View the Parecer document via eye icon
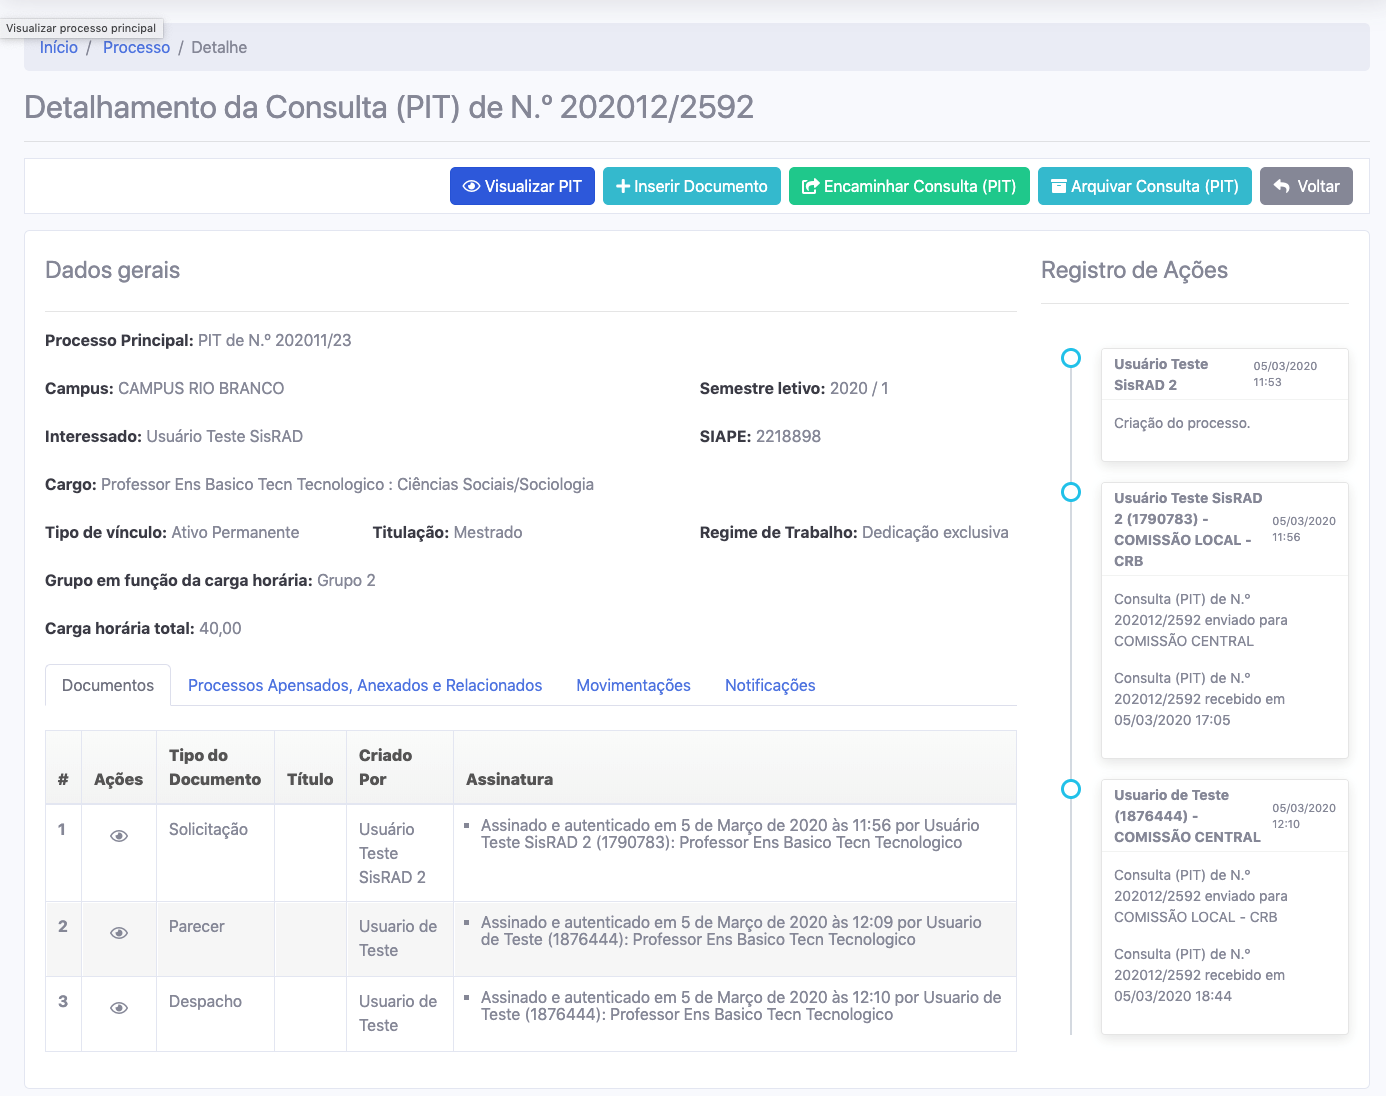This screenshot has width=1386, height=1096. (x=119, y=933)
